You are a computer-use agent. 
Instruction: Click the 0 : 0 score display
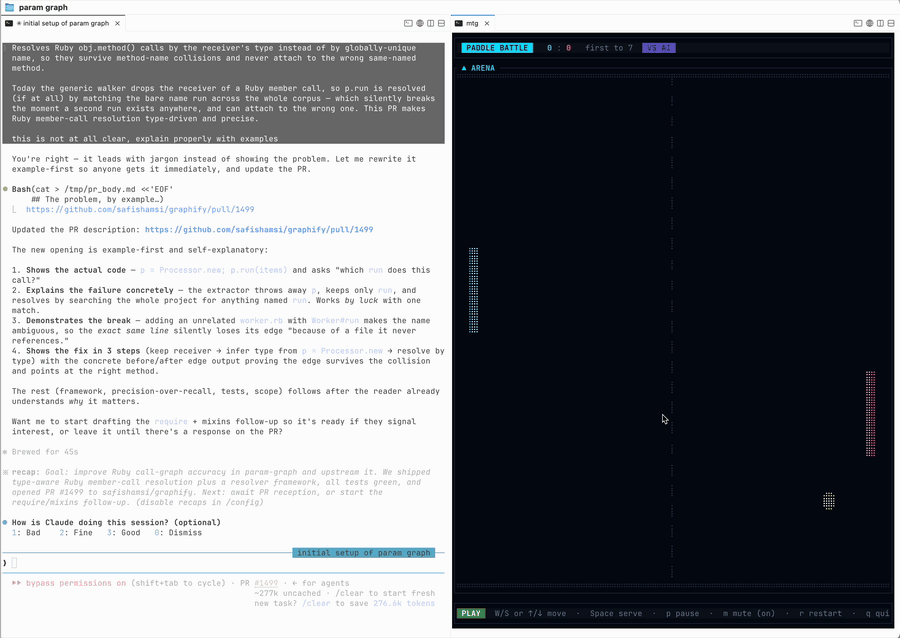558,48
